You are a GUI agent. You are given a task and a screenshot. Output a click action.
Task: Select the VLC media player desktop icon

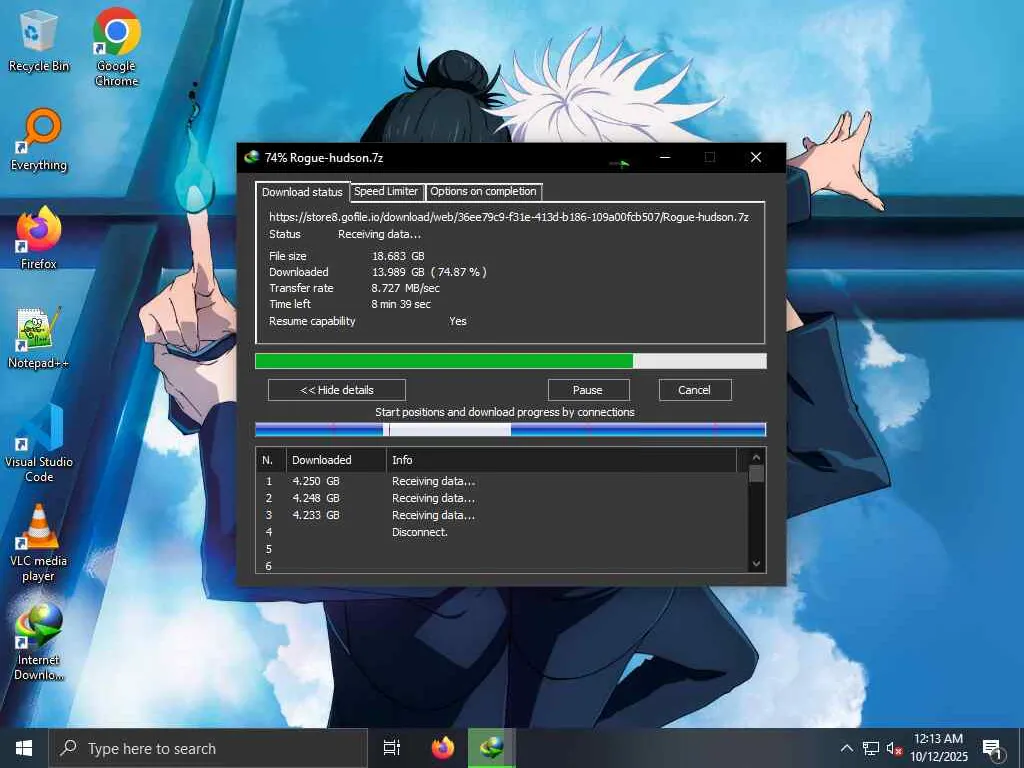pyautogui.click(x=39, y=543)
